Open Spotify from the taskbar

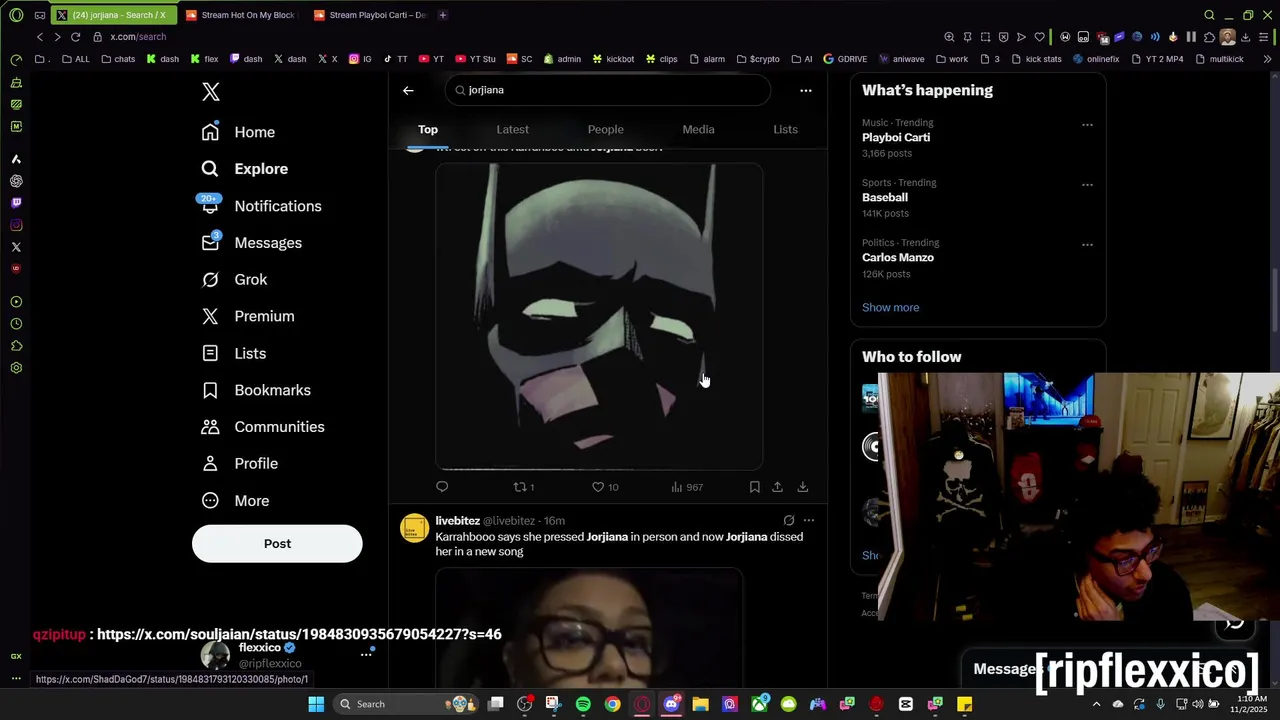point(583,704)
